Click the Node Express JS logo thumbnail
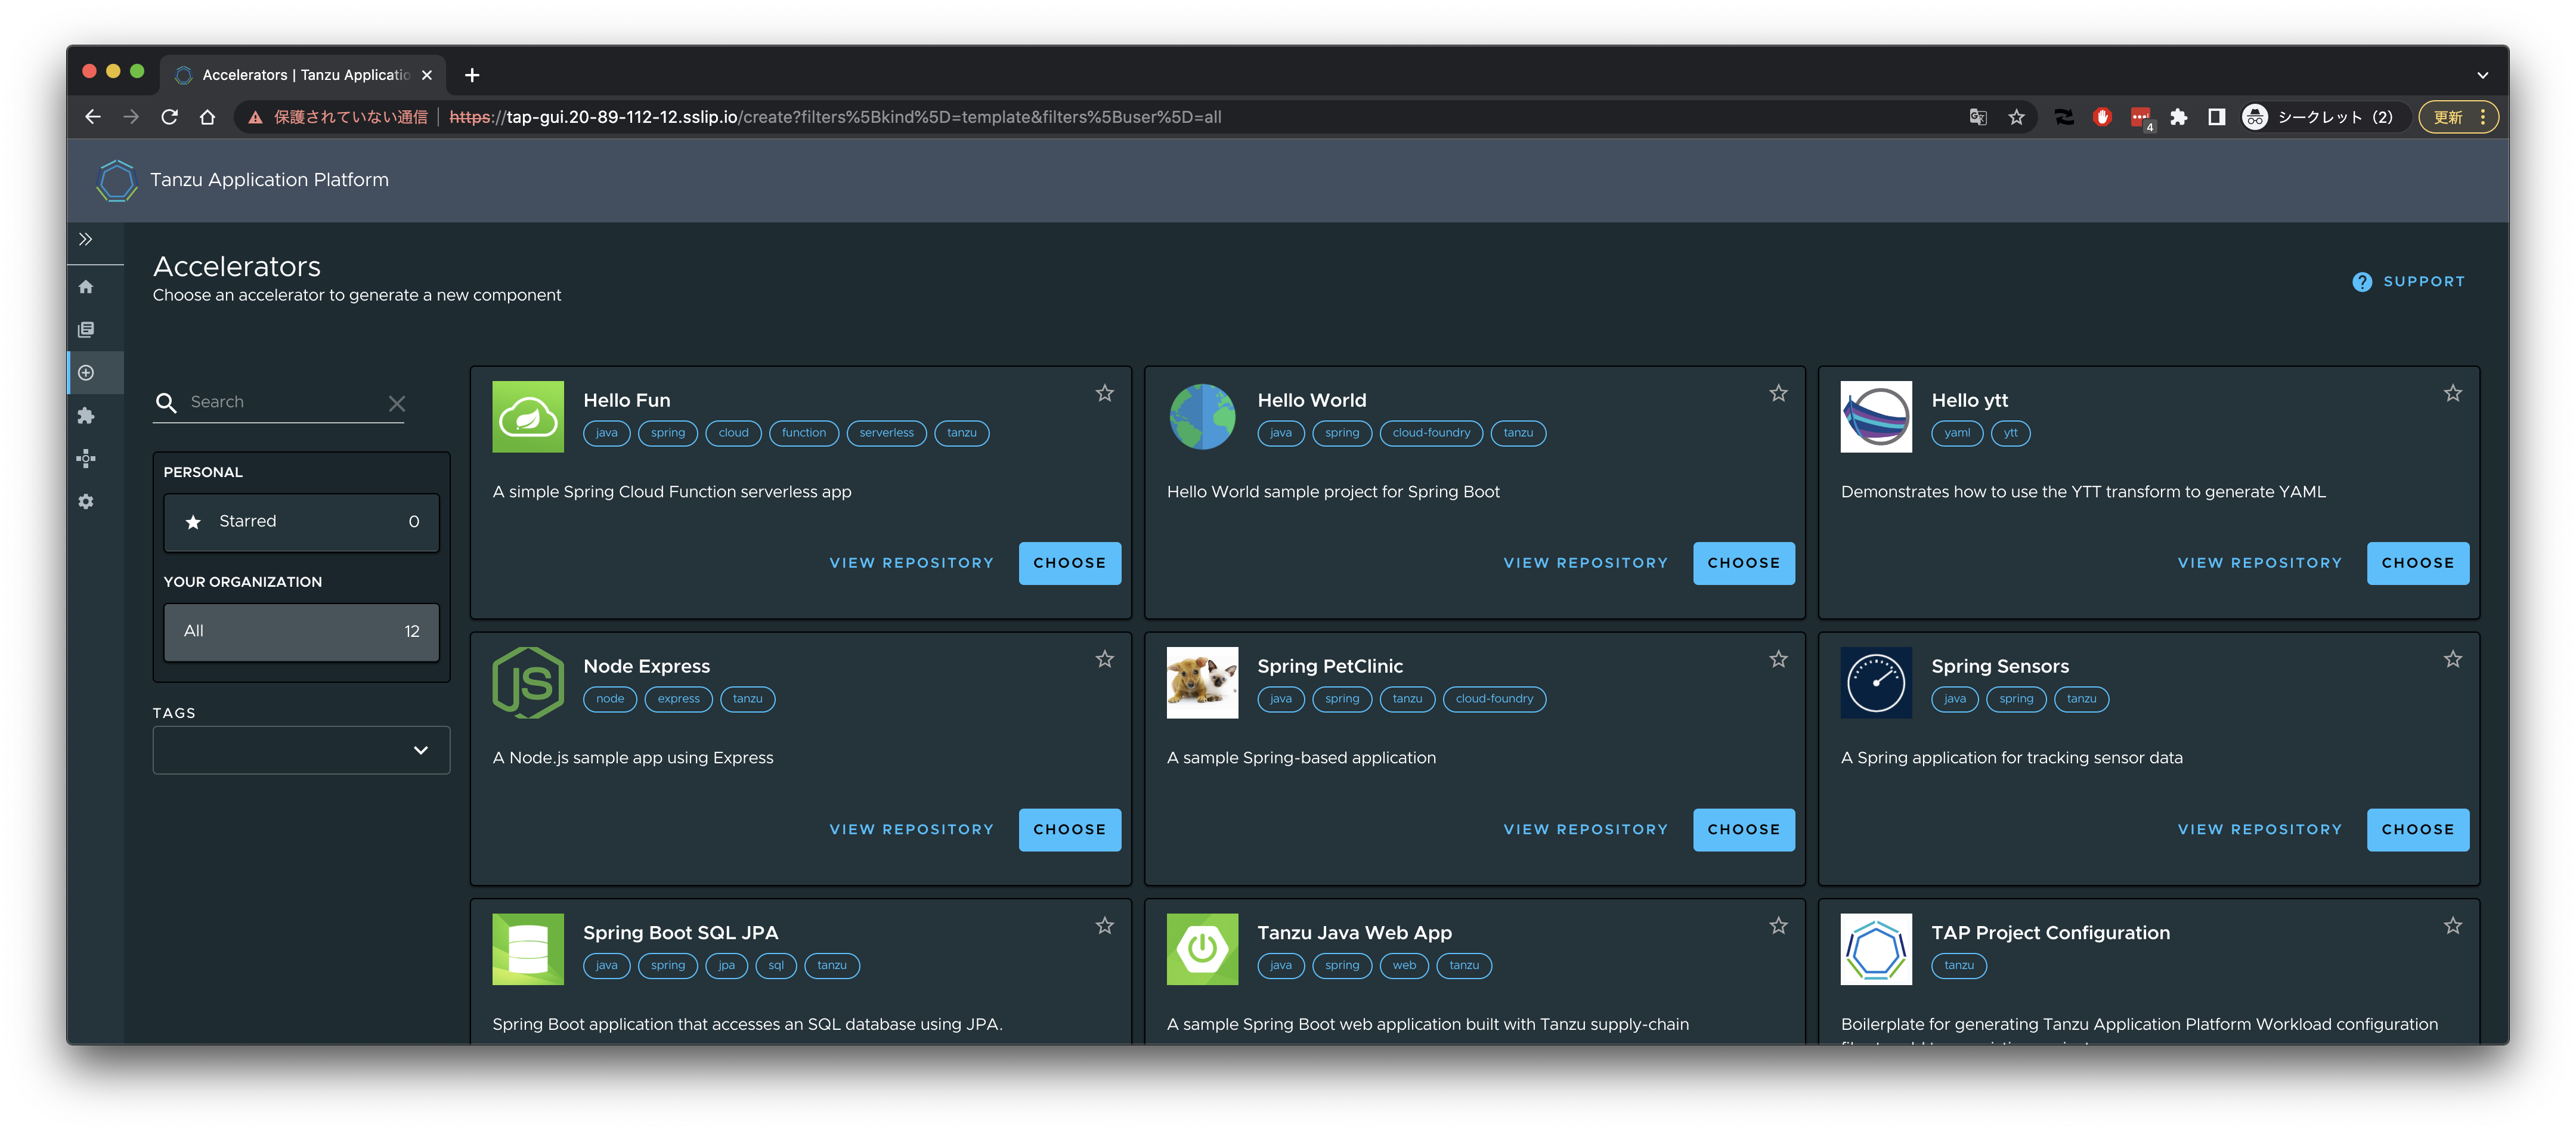2576x1133 pixels. click(x=528, y=682)
